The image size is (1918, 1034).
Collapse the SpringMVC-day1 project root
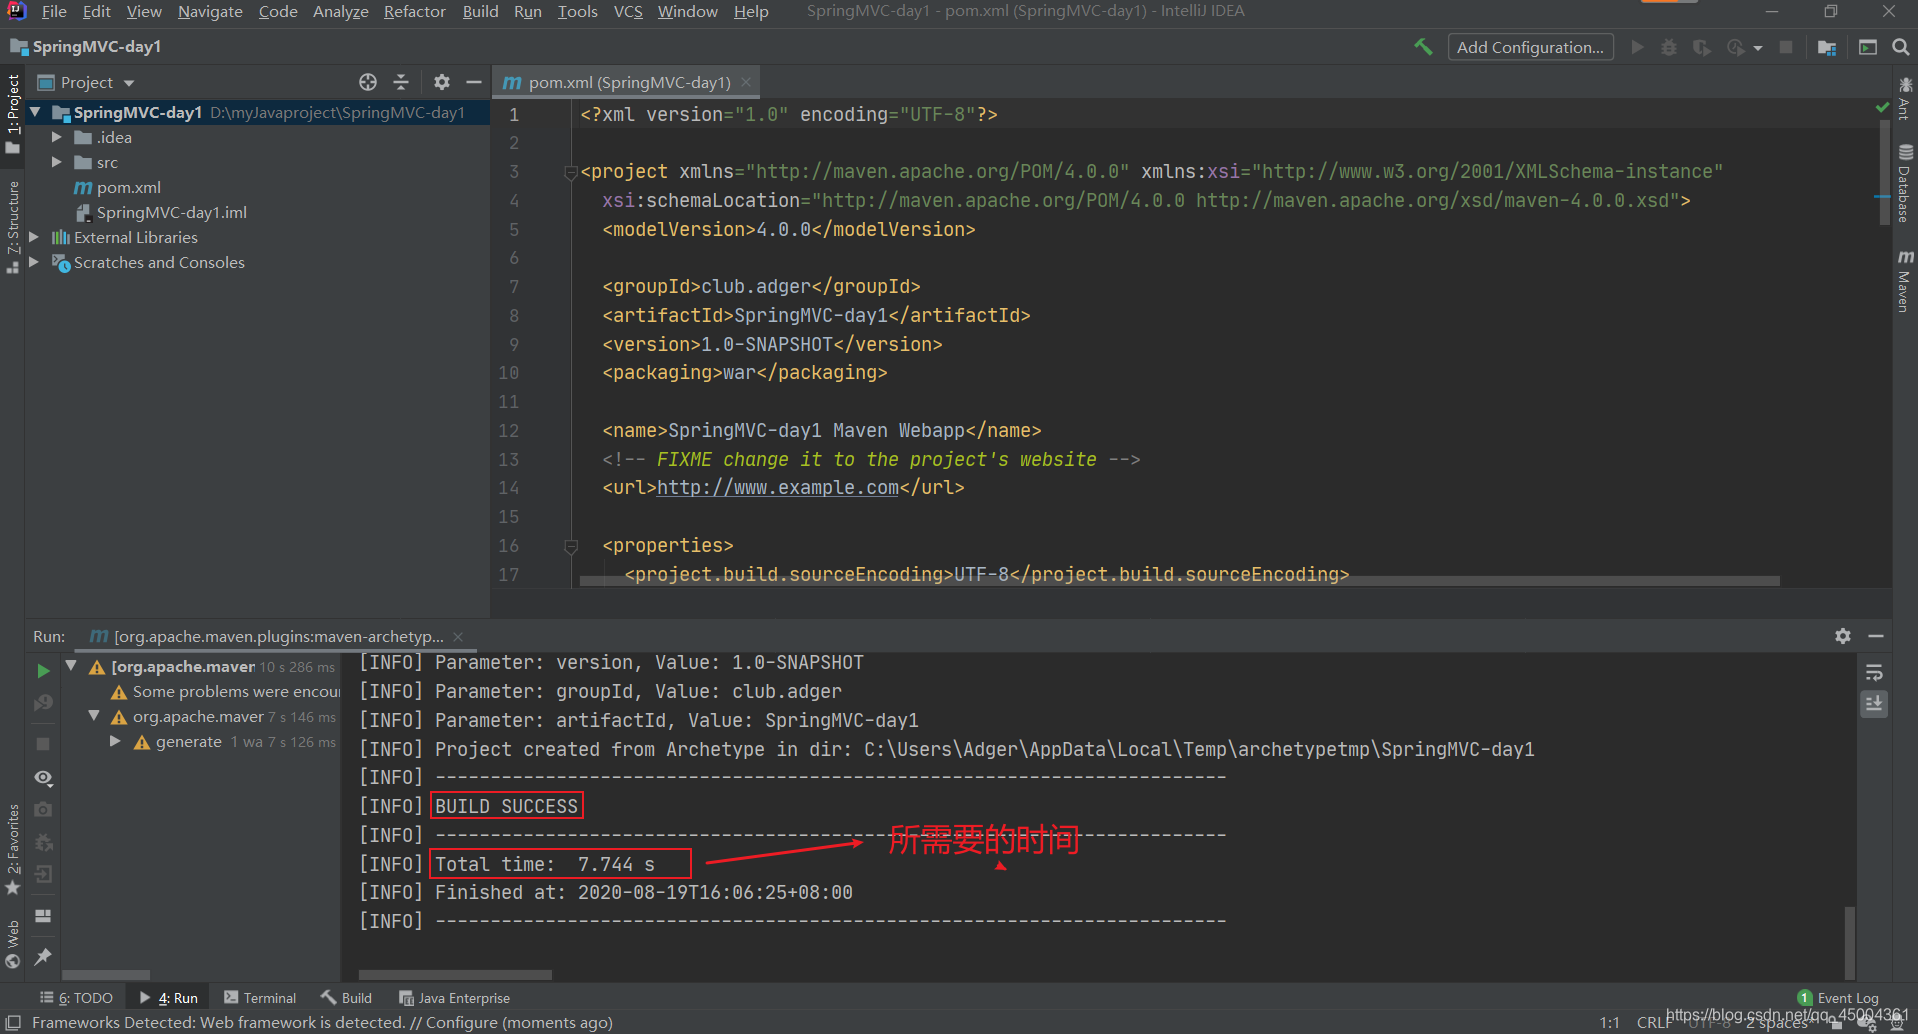tap(36, 112)
